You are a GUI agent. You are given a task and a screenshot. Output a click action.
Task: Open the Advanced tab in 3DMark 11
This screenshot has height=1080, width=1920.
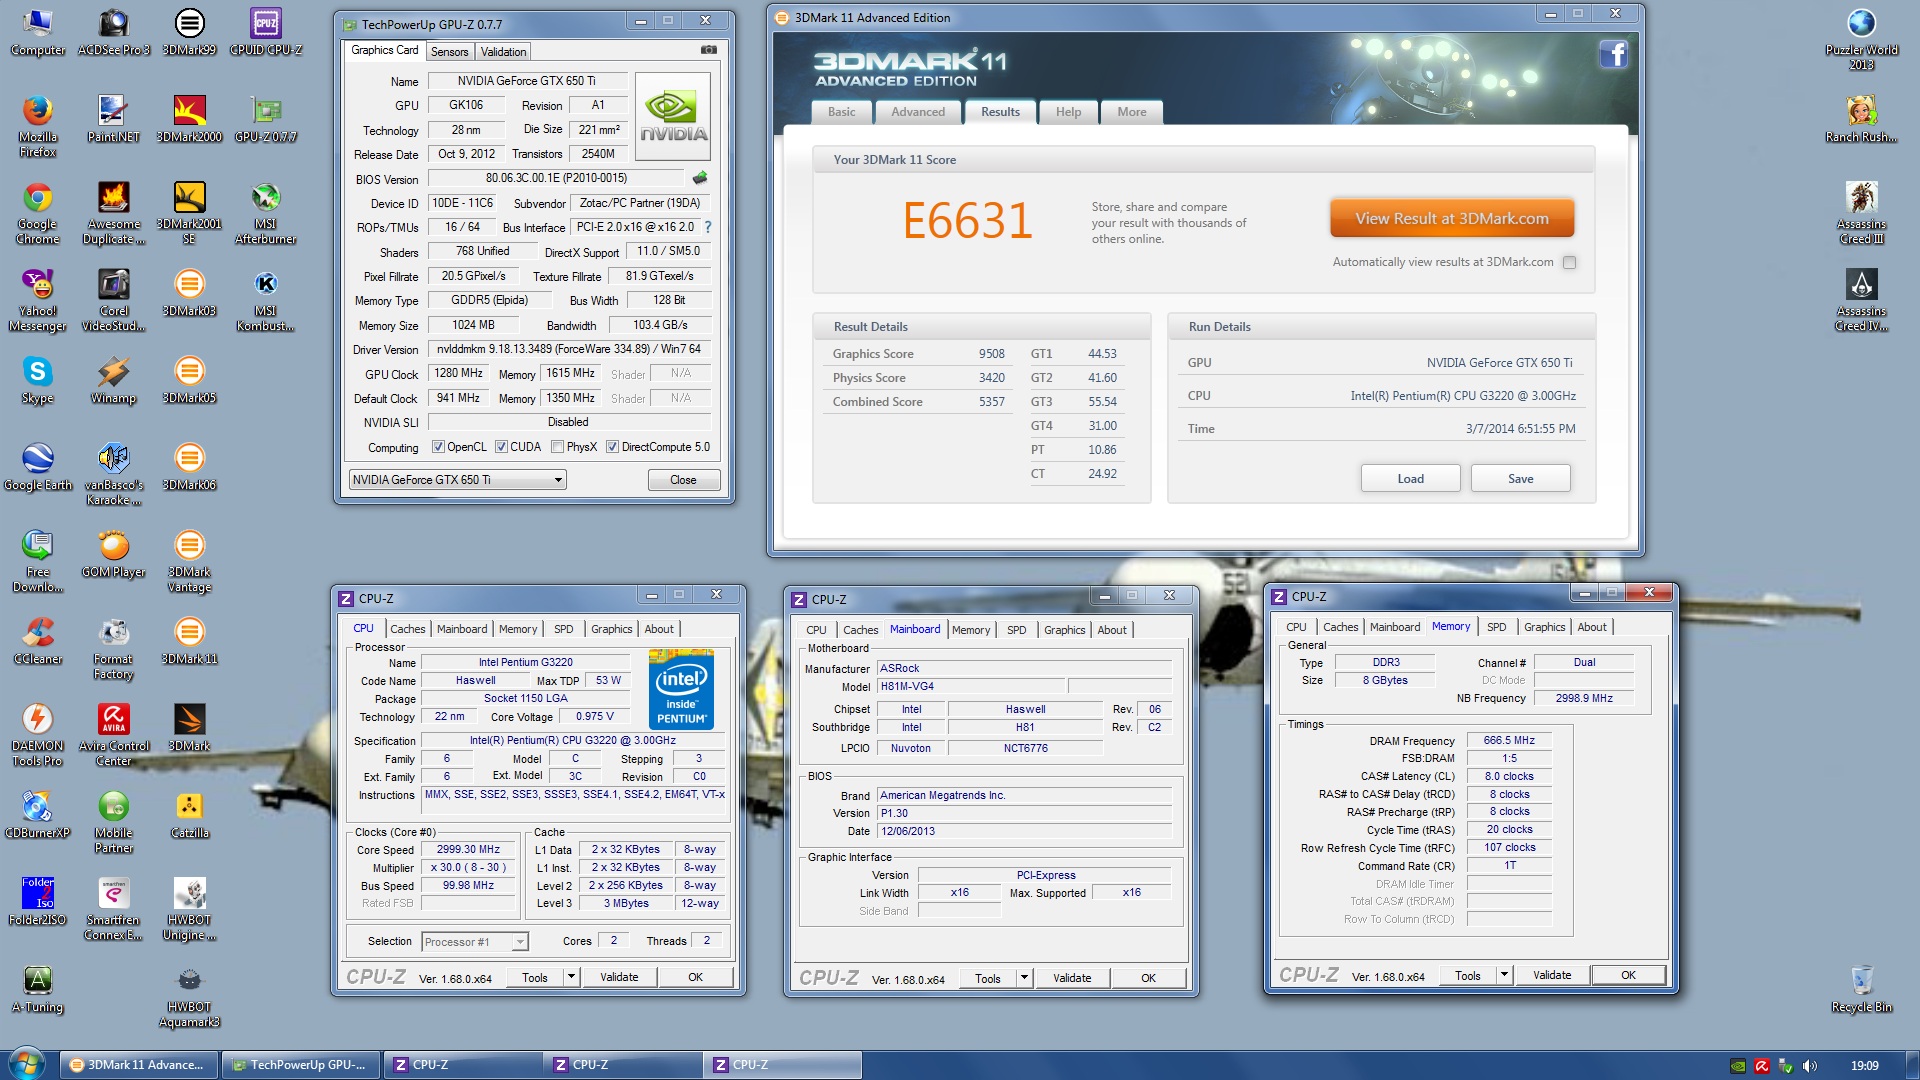pos(918,112)
